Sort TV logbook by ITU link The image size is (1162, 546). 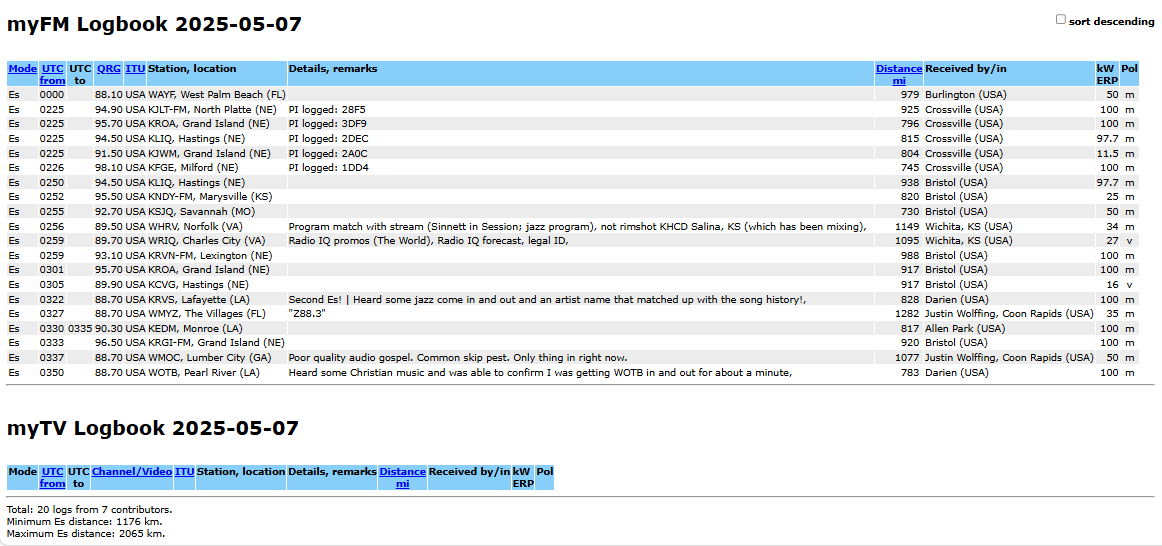coord(185,471)
